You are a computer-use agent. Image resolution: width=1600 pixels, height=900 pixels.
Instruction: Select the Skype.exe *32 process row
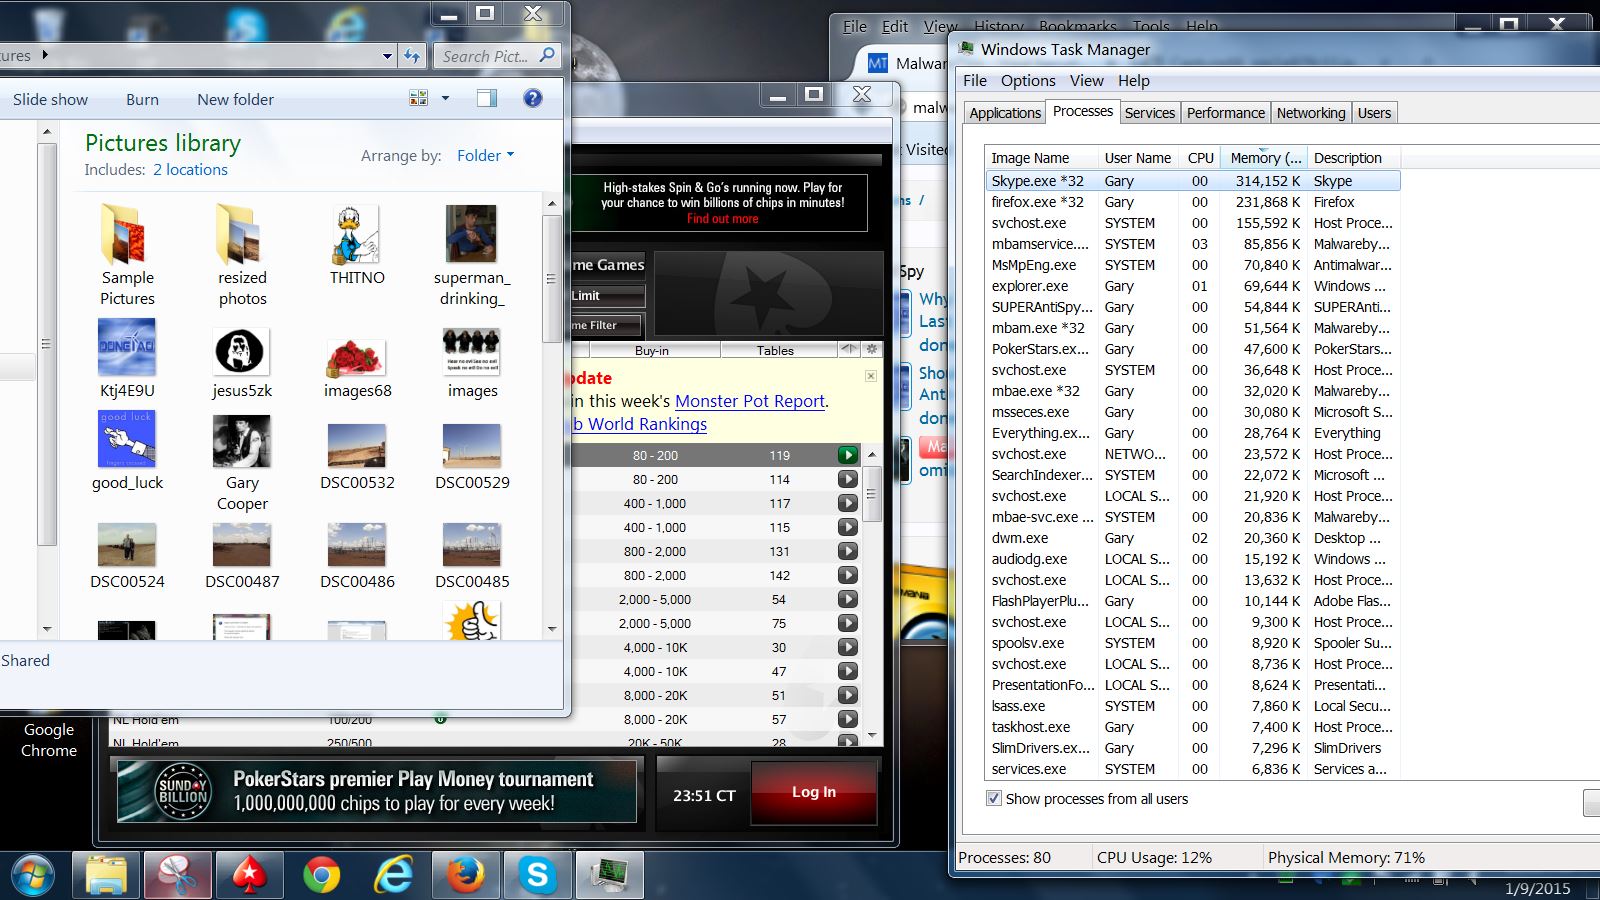(x=1037, y=181)
